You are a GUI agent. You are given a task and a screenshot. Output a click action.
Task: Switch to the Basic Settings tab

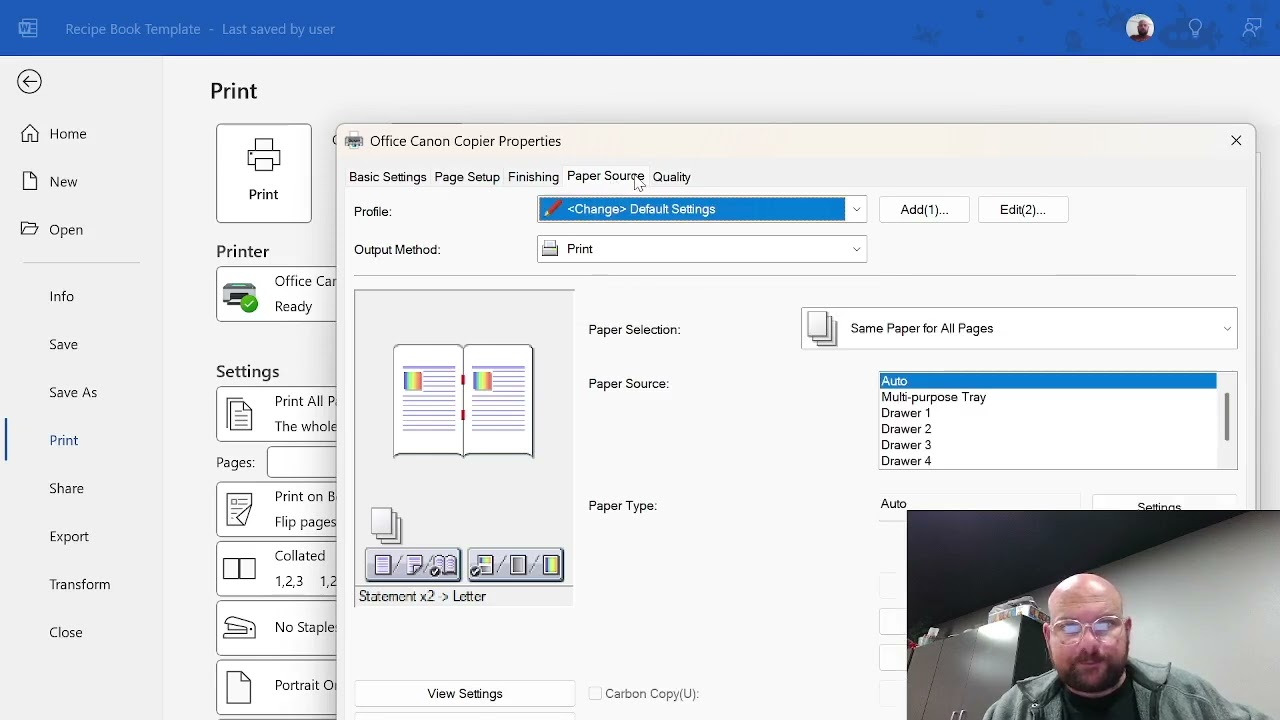[x=388, y=177]
